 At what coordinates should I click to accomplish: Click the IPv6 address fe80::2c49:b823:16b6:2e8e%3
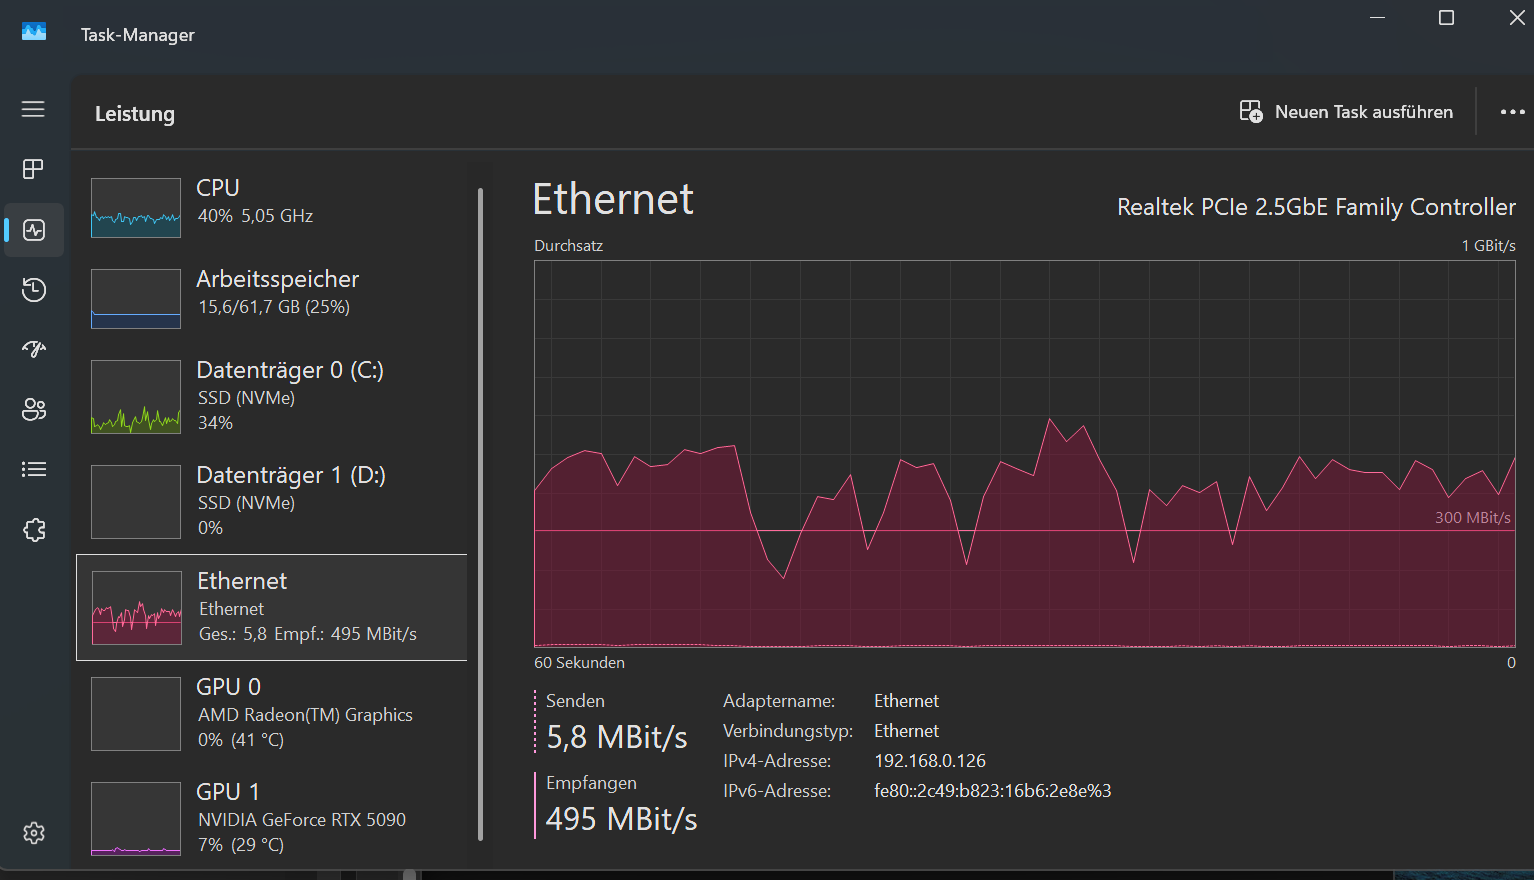coord(993,791)
